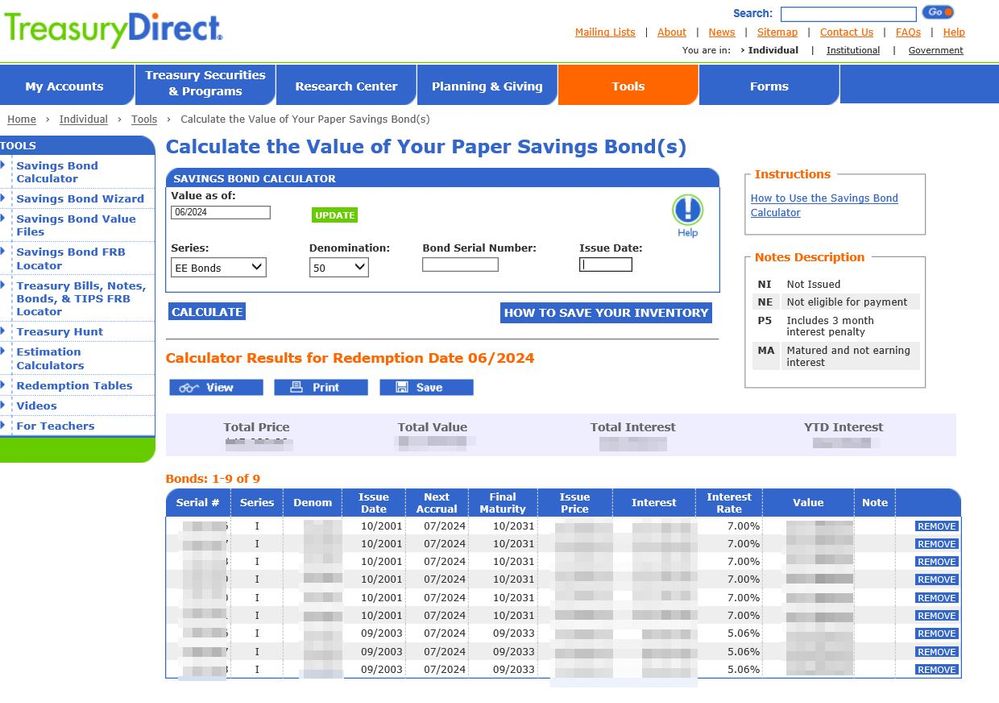Open the Help link in header

click(x=954, y=33)
